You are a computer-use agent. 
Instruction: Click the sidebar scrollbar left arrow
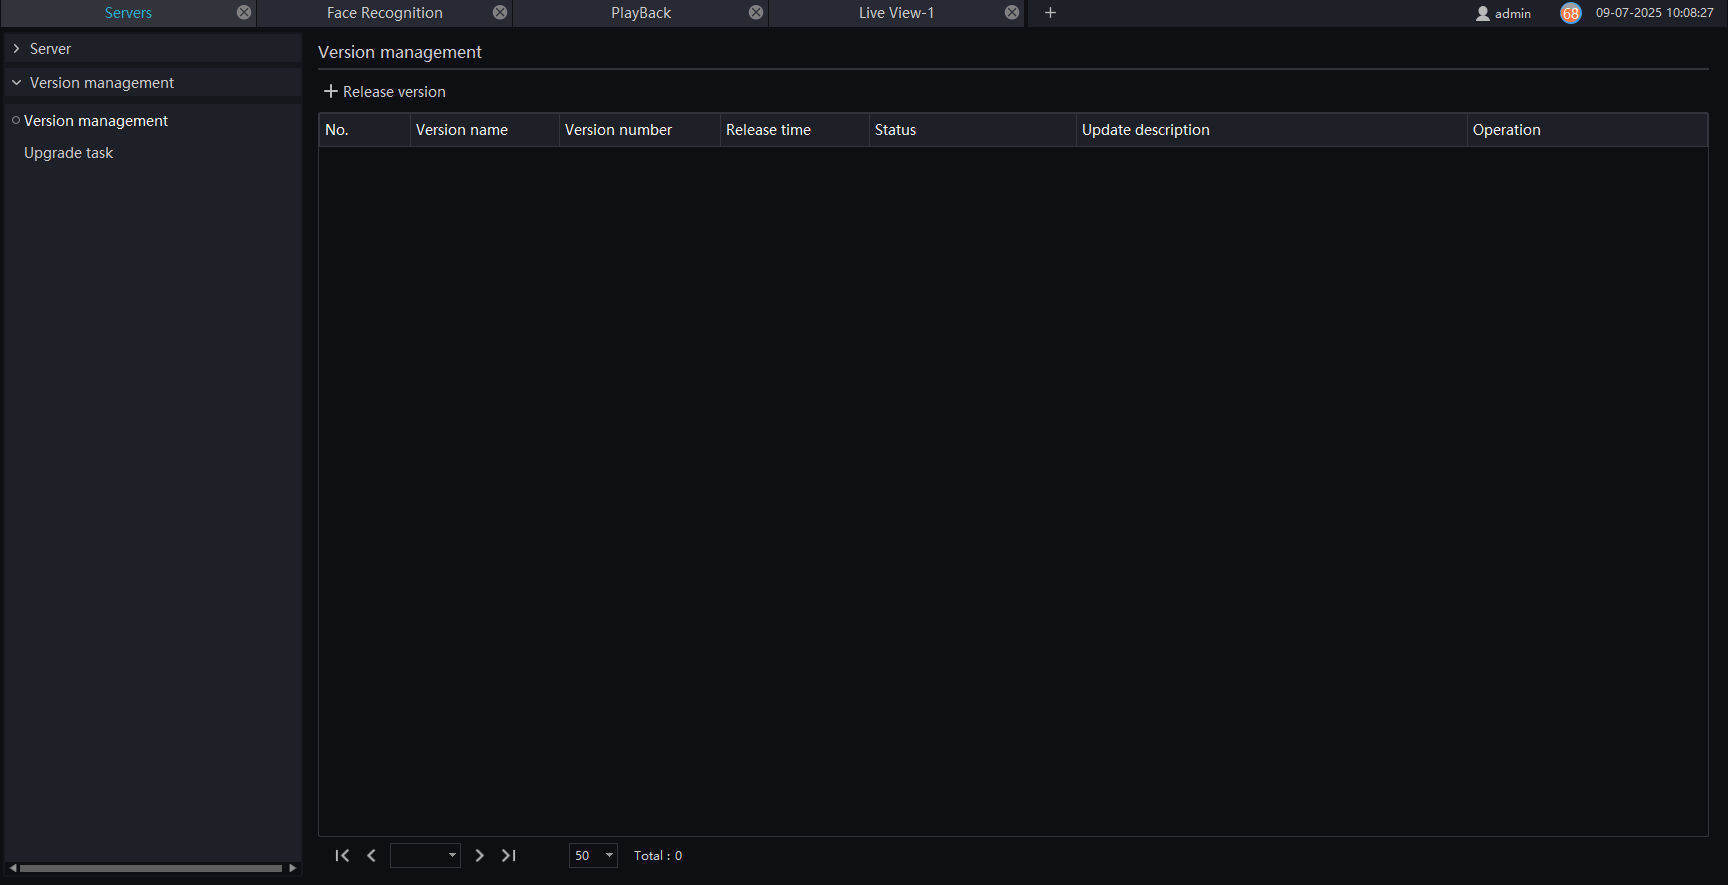pos(12,868)
